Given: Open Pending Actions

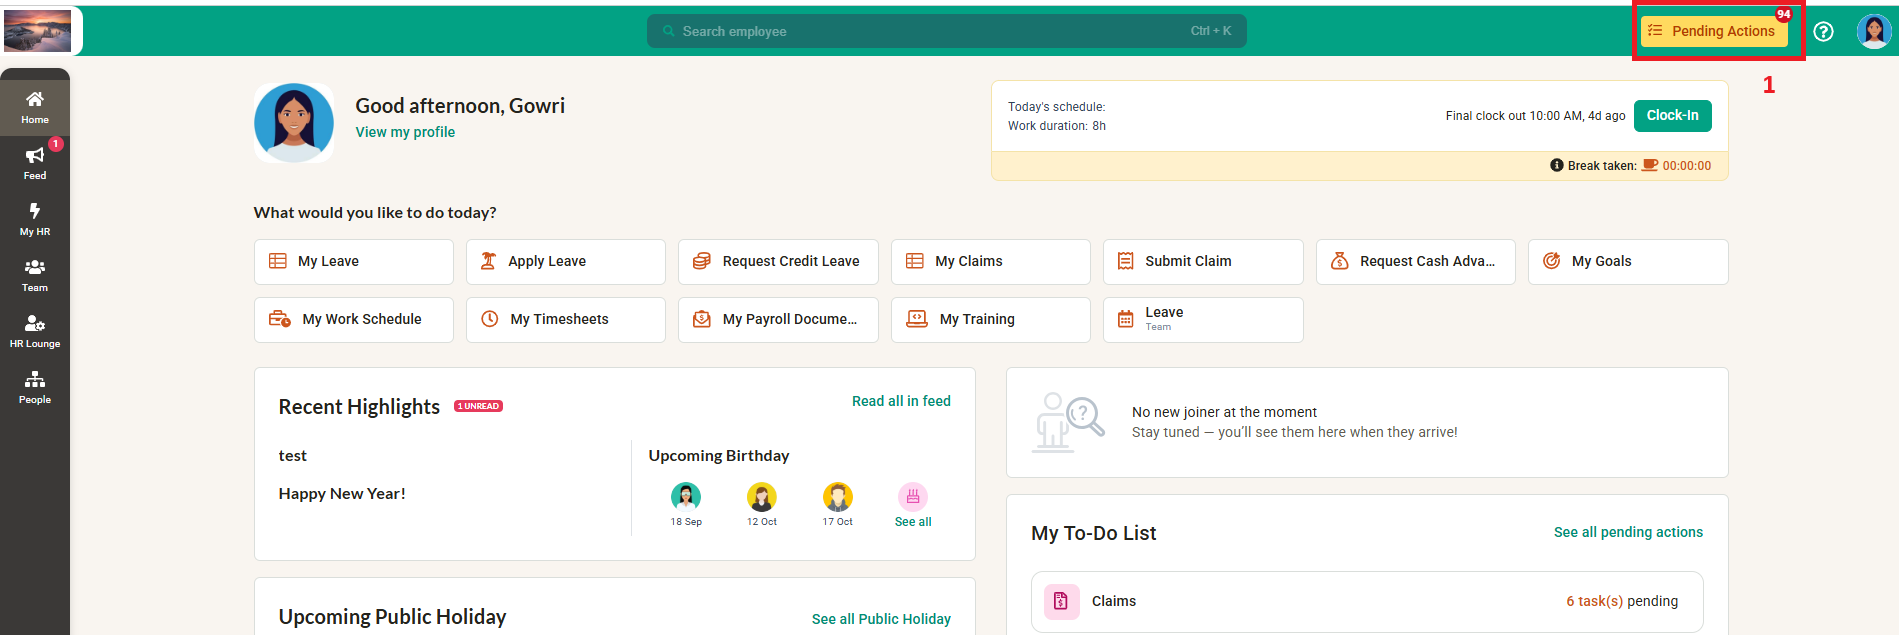Looking at the screenshot, I should pos(1714,31).
